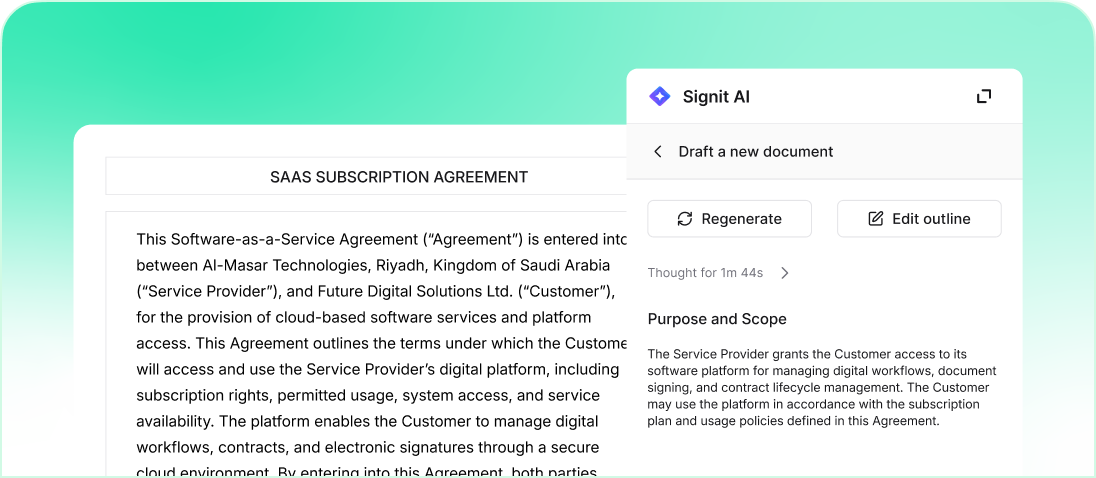Viewport: 1096px width, 478px height.
Task: Click the pencil icon on Edit outline
Action: point(876,219)
